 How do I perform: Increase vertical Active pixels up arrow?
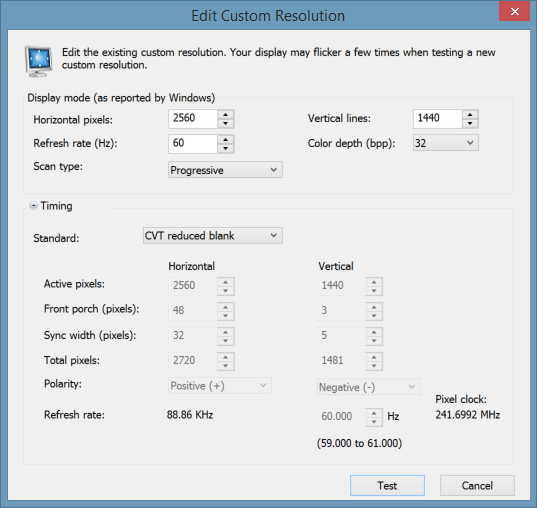pos(374,282)
